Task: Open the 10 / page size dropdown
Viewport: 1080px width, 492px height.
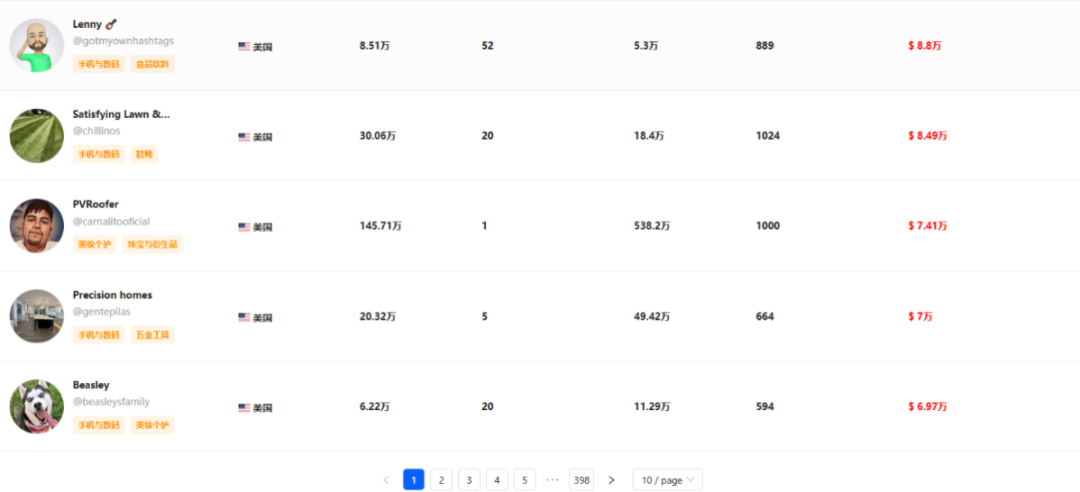Action: click(667, 480)
